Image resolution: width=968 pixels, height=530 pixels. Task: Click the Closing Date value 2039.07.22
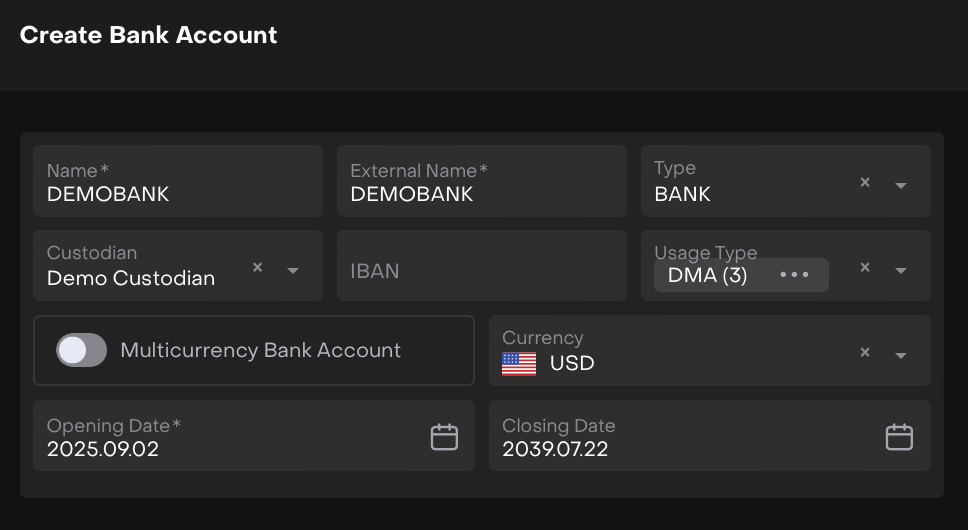(x=555, y=449)
